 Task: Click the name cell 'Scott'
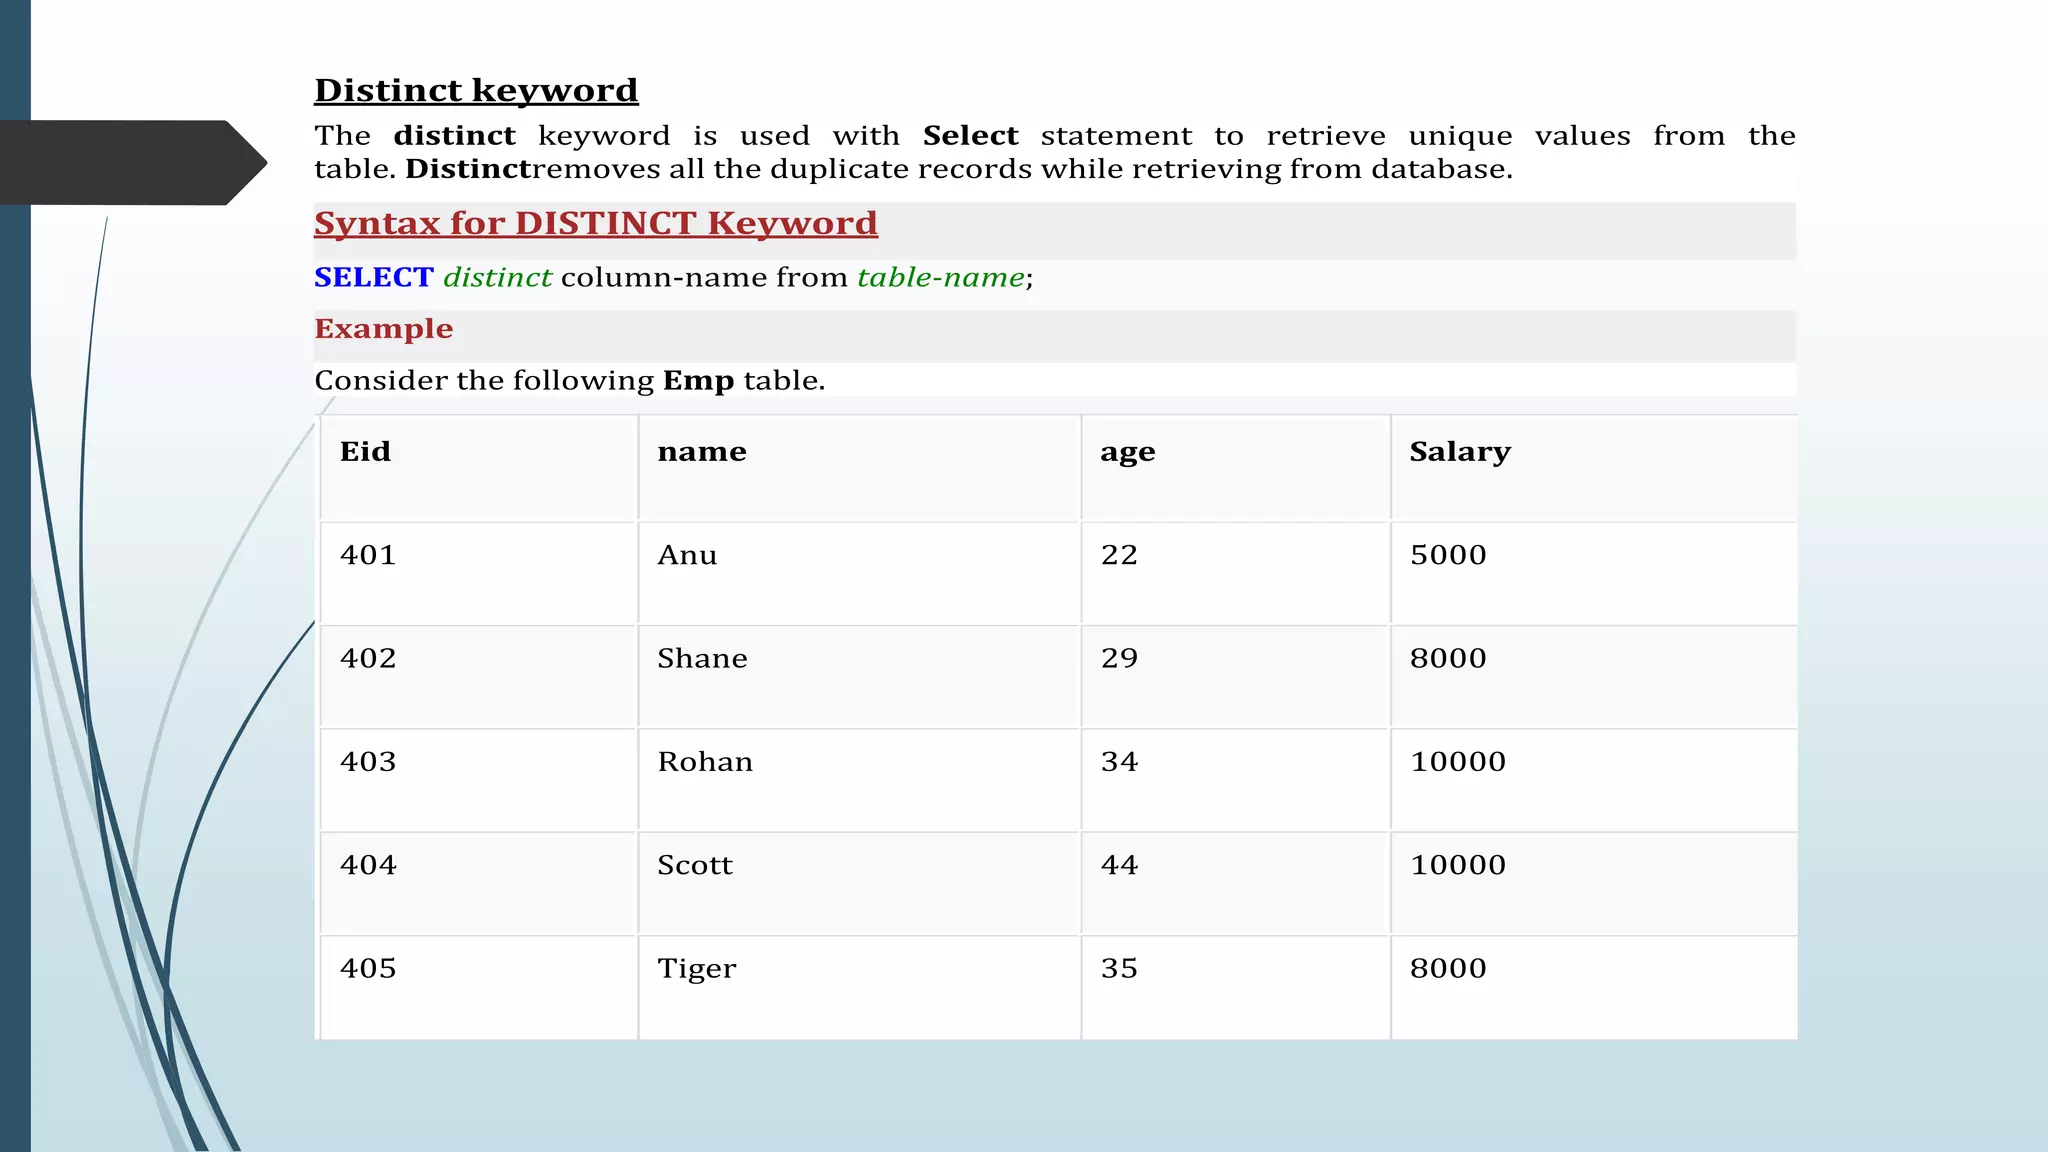[x=860, y=884]
